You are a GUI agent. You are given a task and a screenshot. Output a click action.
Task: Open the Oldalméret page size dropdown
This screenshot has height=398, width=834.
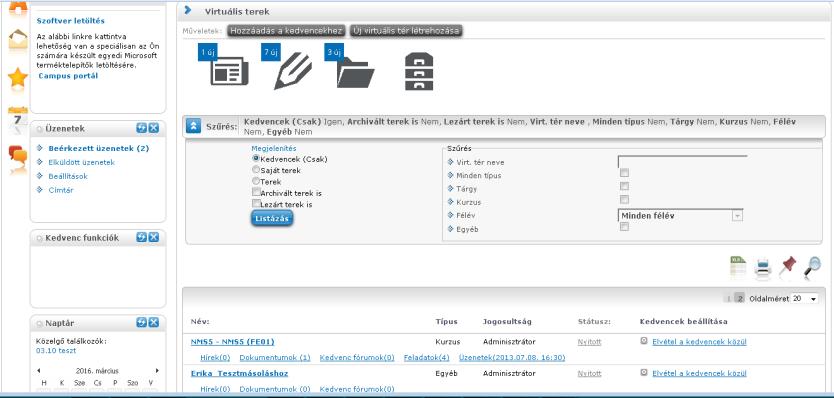804,299
